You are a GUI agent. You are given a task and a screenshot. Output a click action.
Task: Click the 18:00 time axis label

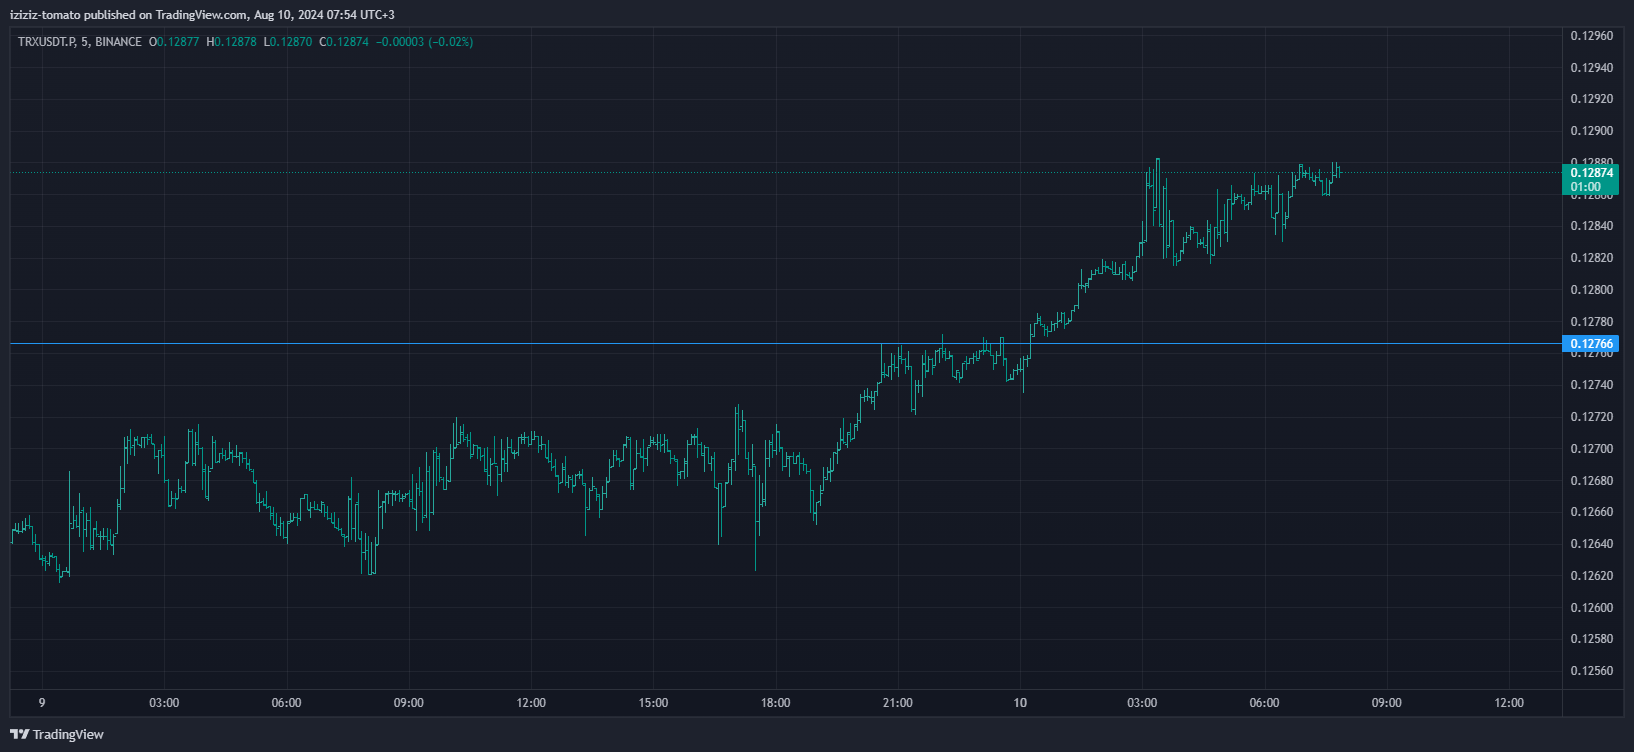click(775, 703)
